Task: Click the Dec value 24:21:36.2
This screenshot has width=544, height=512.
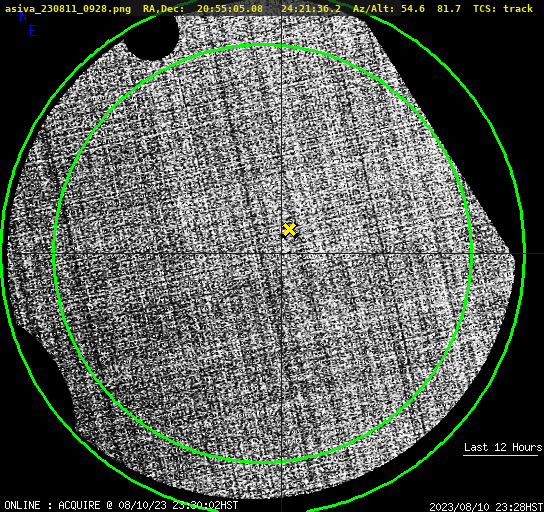Action: tap(311, 8)
